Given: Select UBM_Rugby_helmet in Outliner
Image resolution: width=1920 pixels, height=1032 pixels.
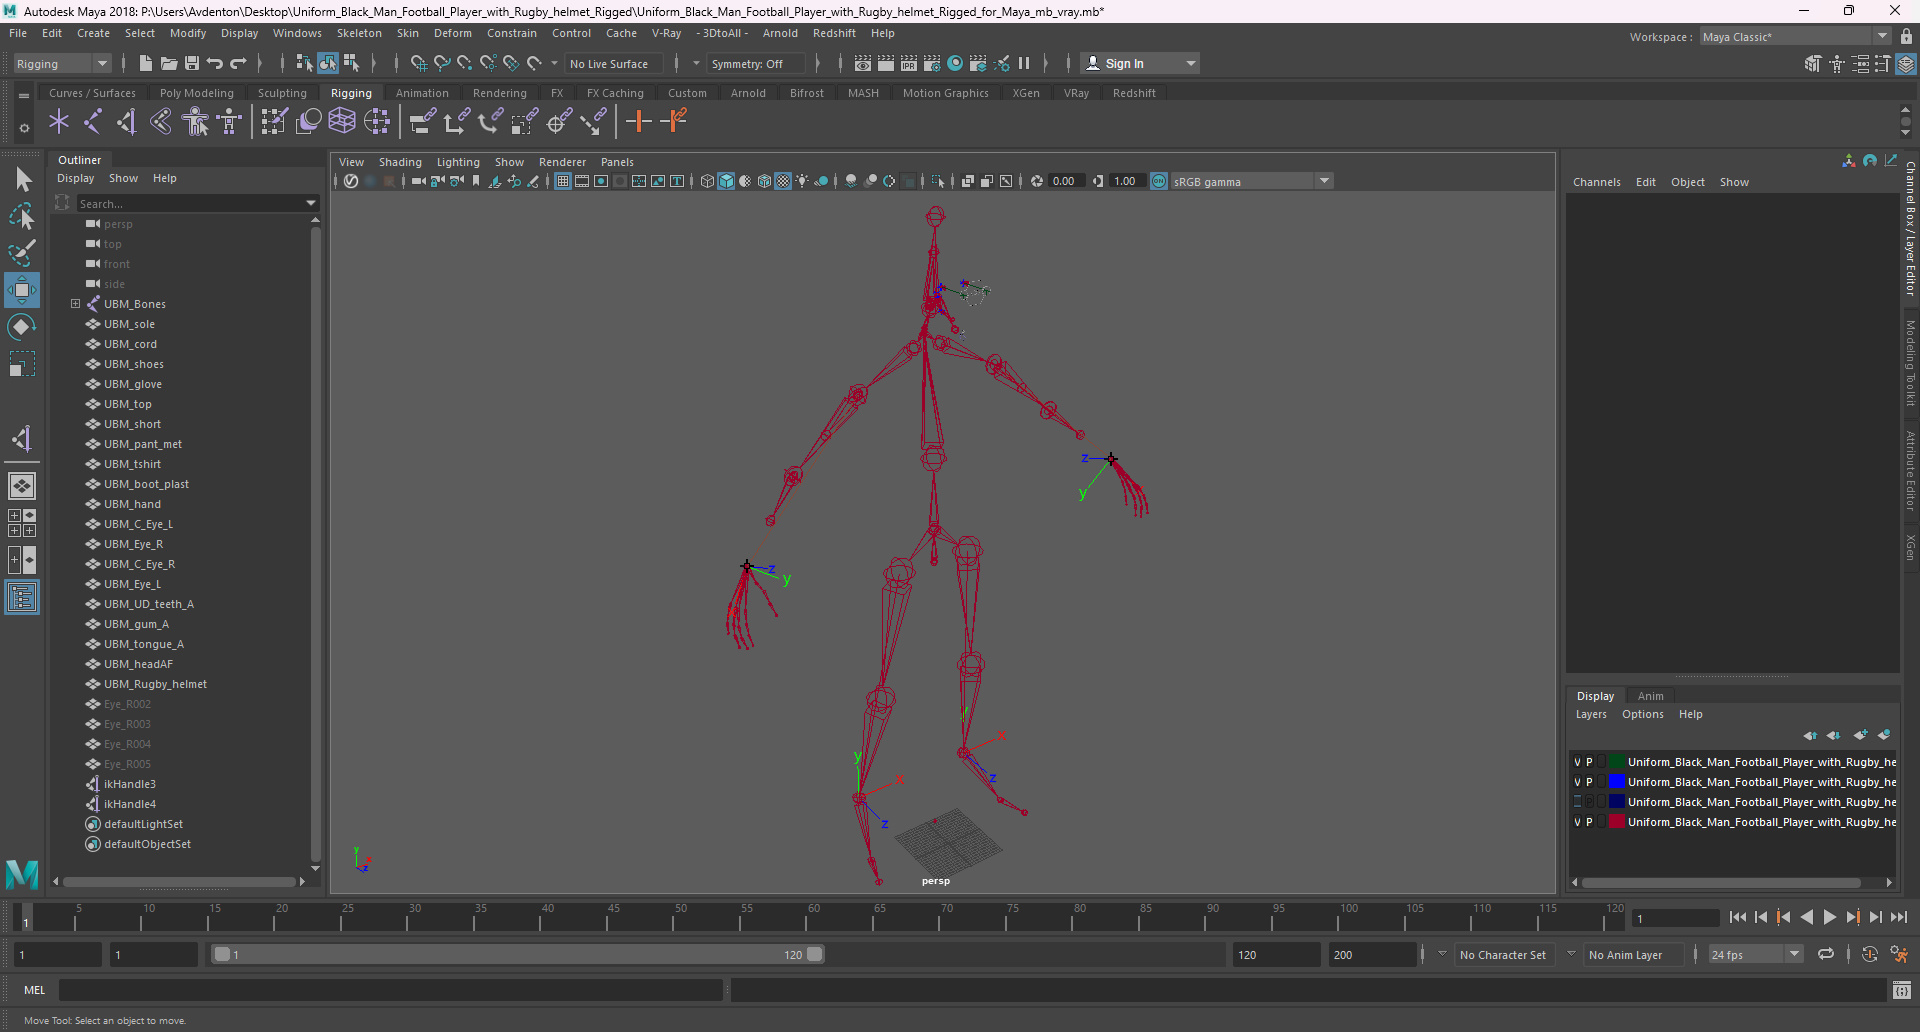Looking at the screenshot, I should click(155, 684).
